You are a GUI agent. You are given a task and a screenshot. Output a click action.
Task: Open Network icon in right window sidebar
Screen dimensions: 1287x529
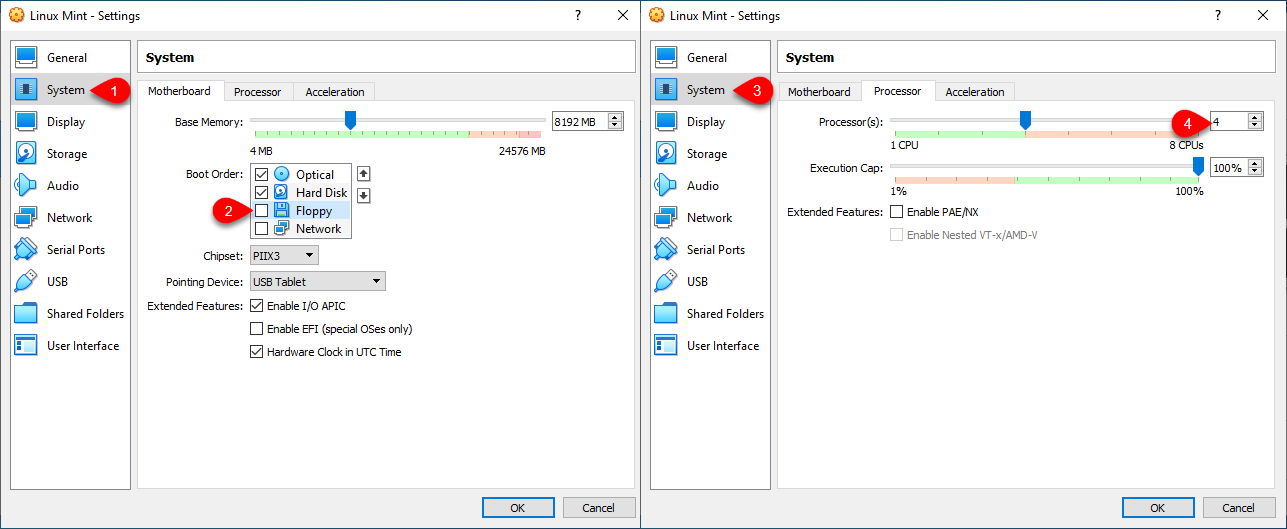pos(667,218)
